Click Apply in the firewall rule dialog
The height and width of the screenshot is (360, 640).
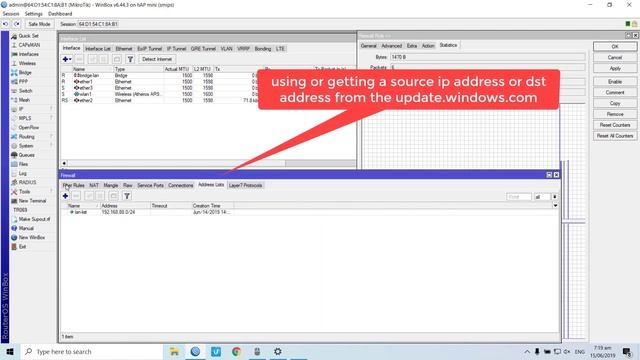tap(615, 68)
